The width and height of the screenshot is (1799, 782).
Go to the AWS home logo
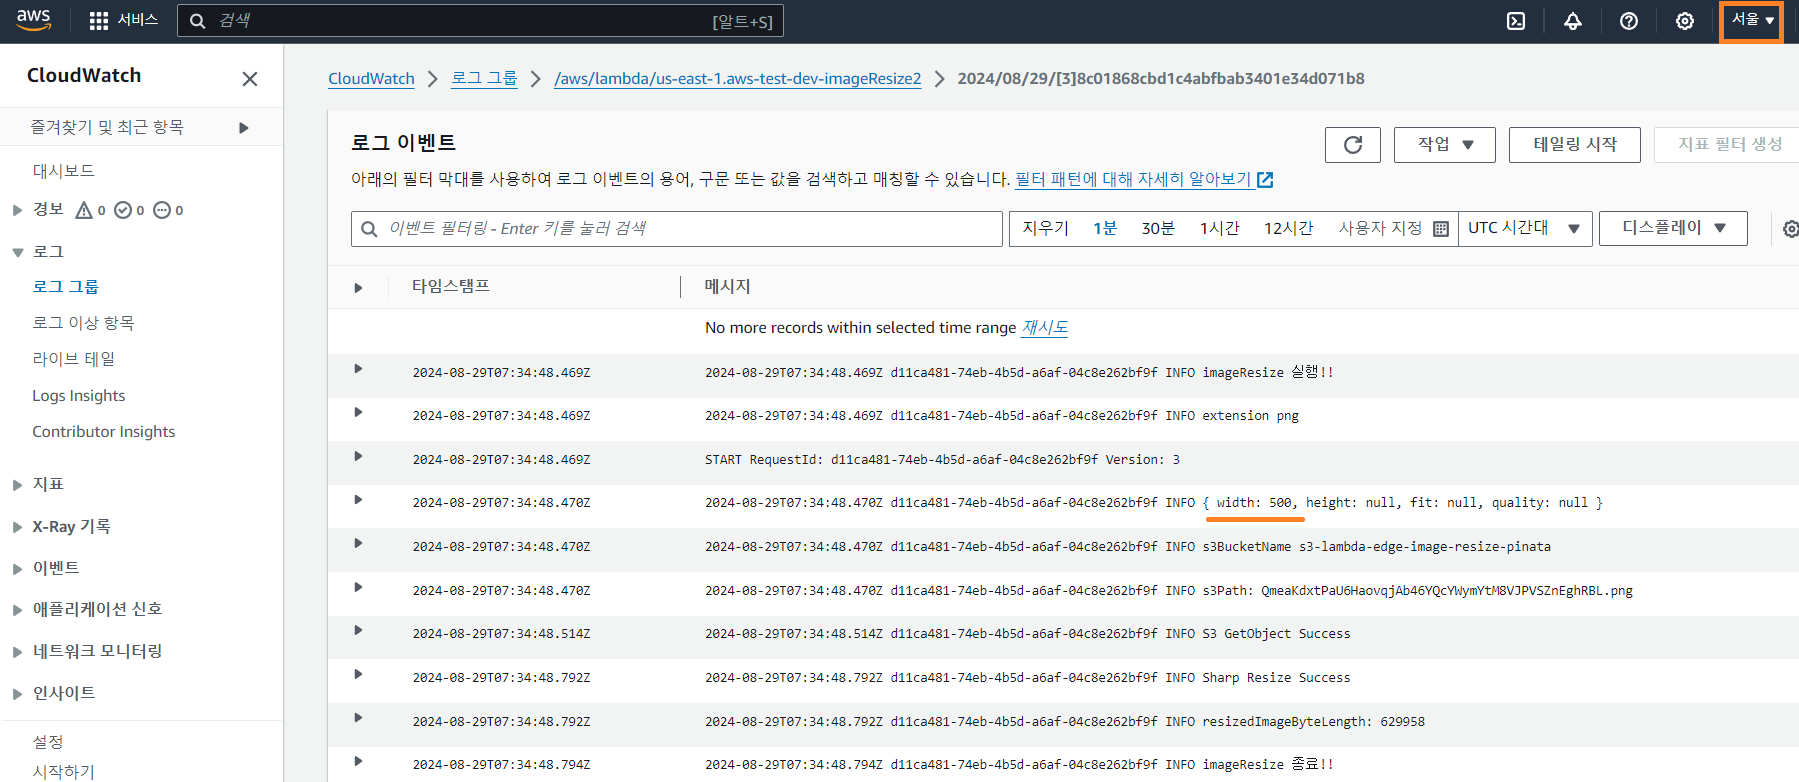coord(33,20)
